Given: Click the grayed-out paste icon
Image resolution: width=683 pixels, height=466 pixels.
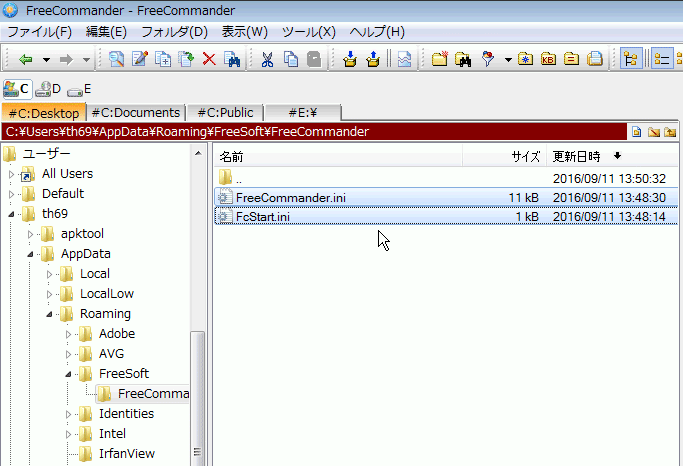Looking at the screenshot, I should point(314,59).
